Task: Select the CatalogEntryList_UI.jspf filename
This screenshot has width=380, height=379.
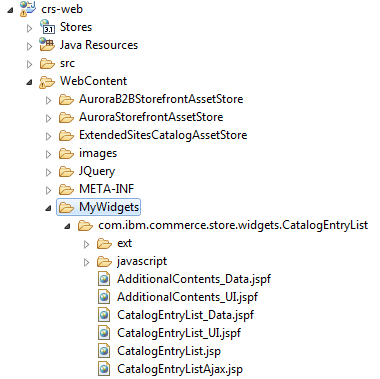Action: (179, 333)
